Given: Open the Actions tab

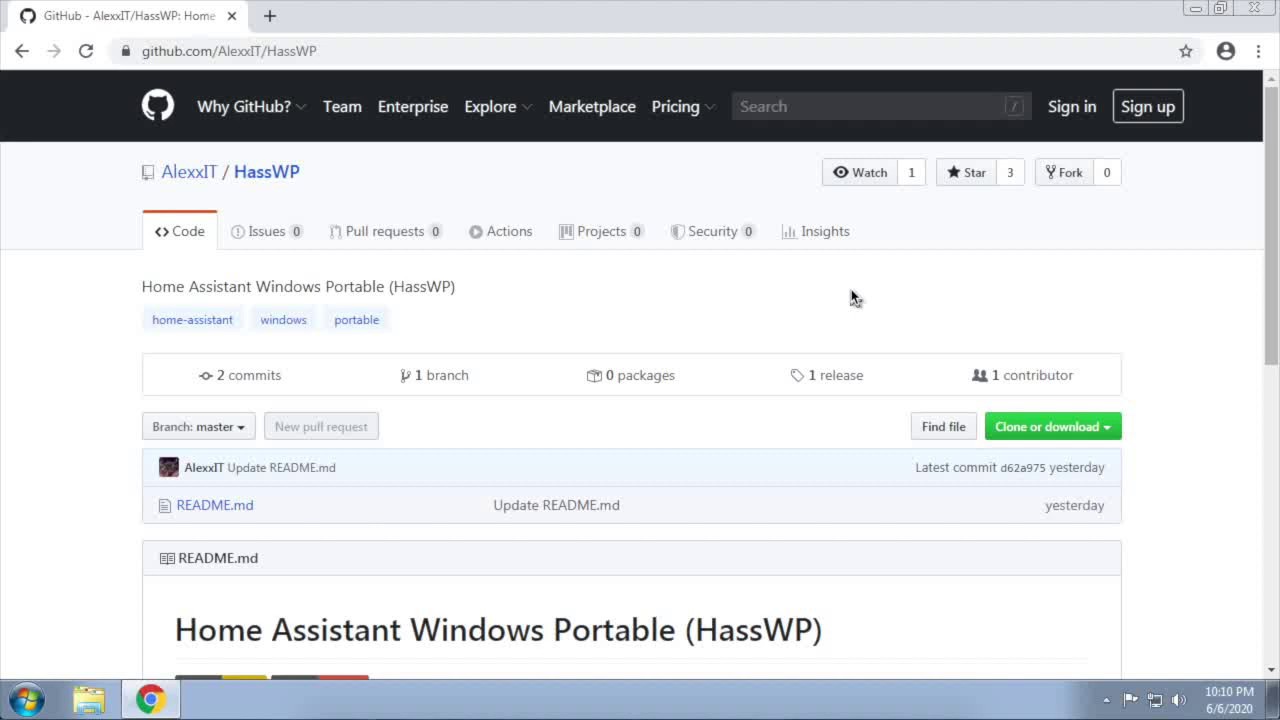Looking at the screenshot, I should pyautogui.click(x=500, y=231).
